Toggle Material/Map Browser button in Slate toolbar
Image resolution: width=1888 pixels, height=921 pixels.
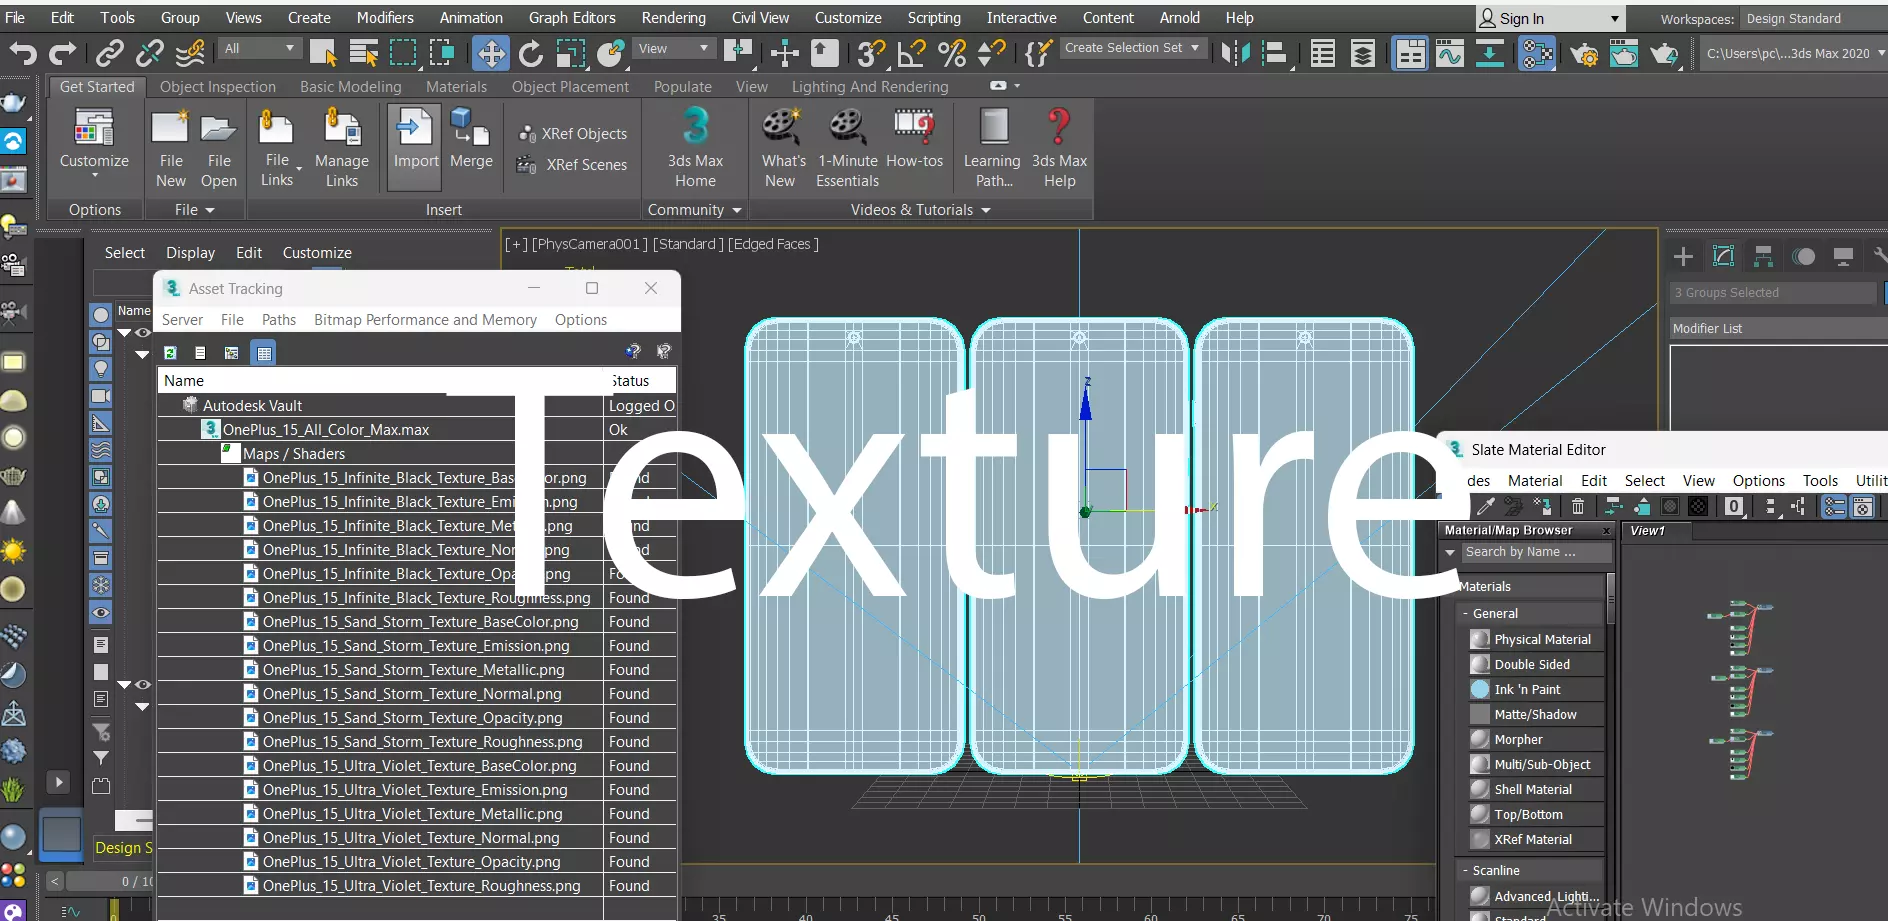[1835, 507]
